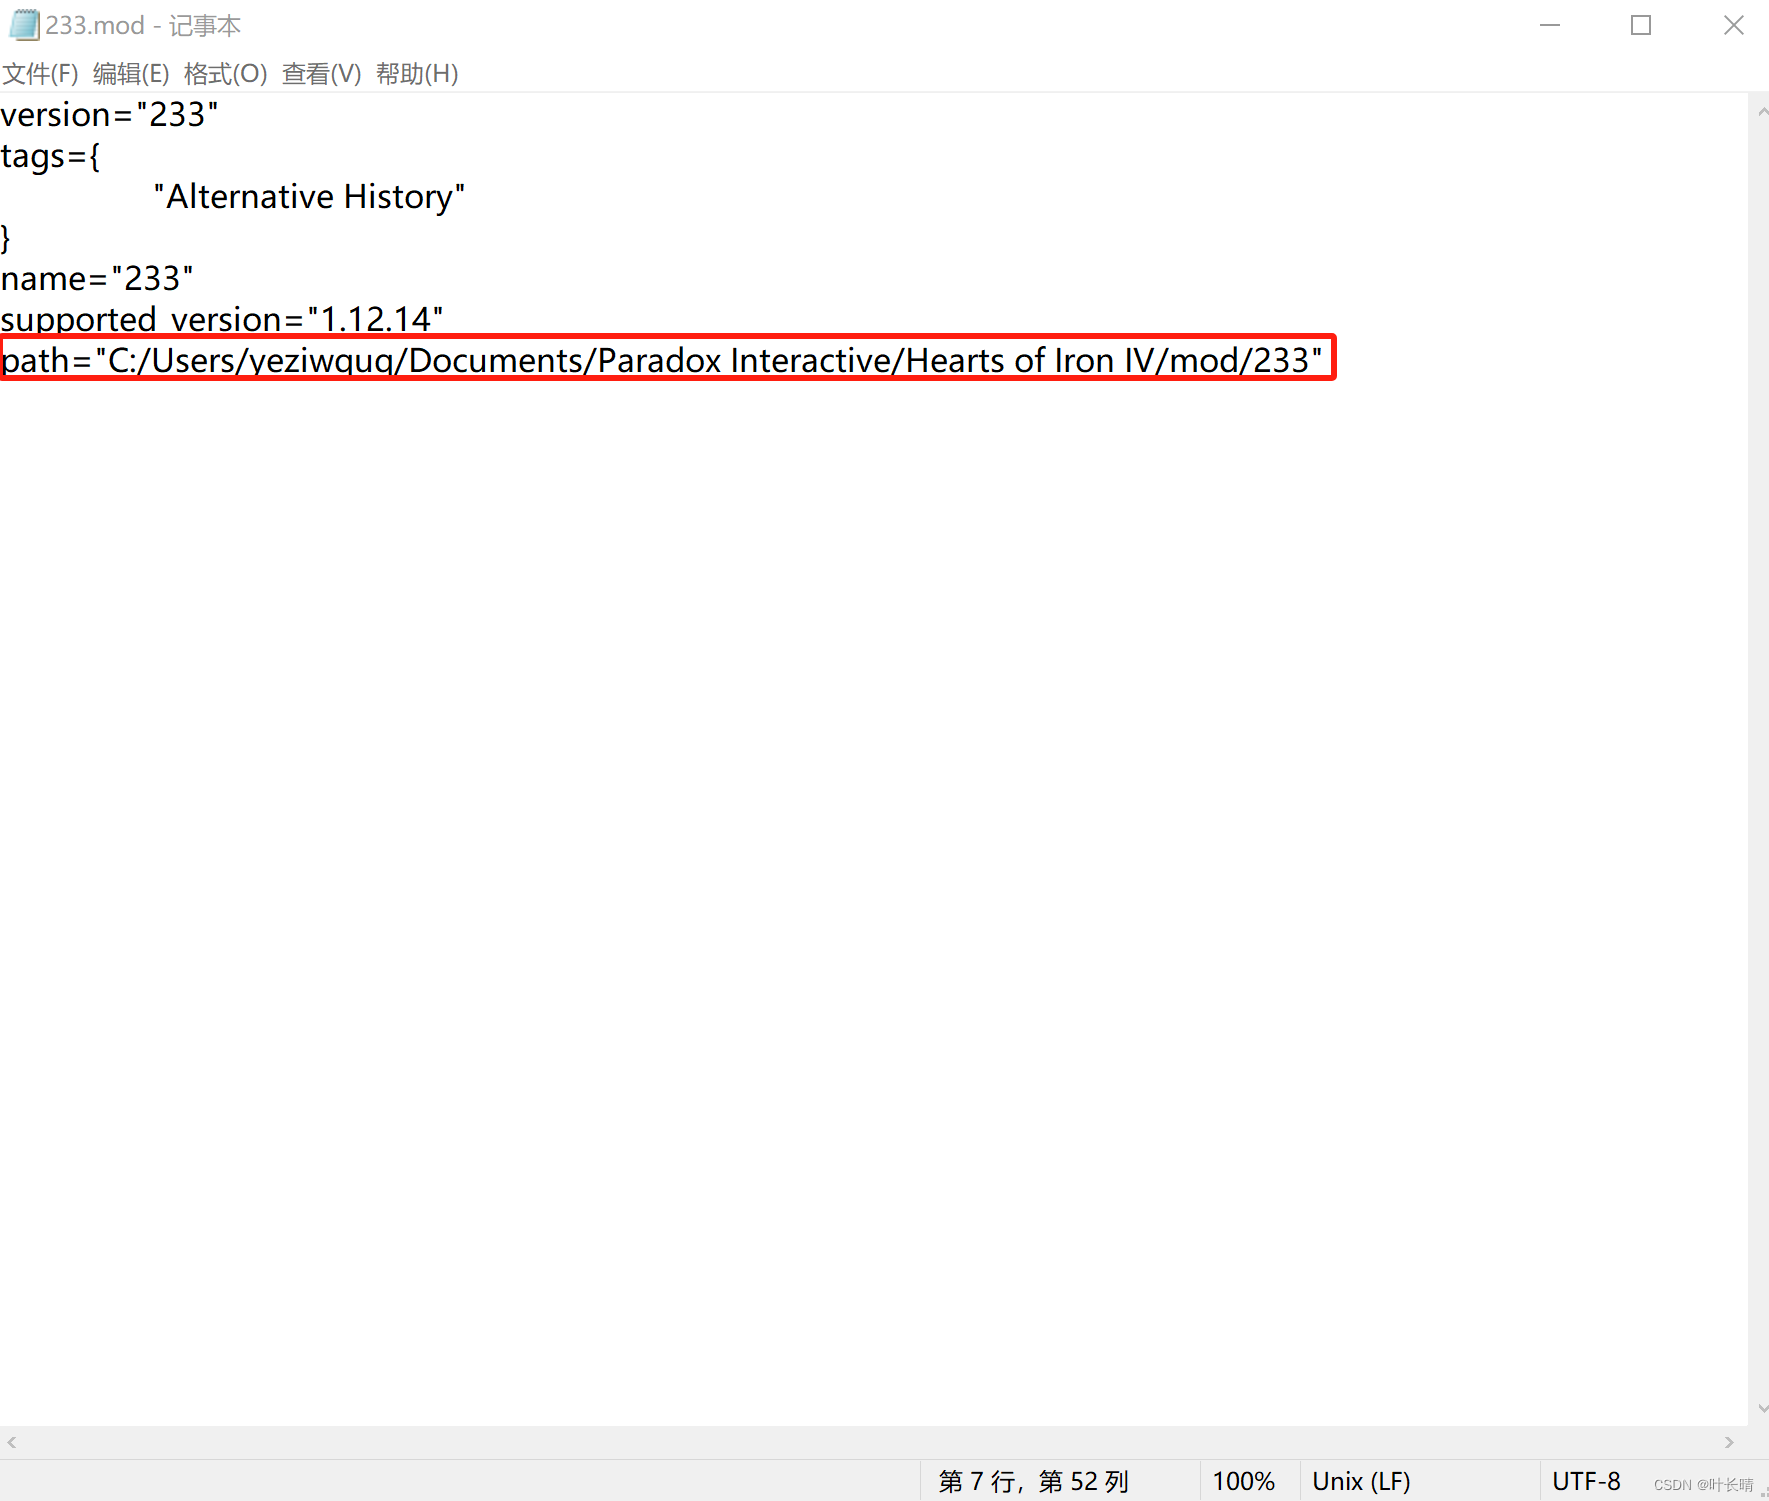This screenshot has width=1769, height=1501.
Task: Click the Unix (LF) status entry
Action: click(x=1361, y=1481)
